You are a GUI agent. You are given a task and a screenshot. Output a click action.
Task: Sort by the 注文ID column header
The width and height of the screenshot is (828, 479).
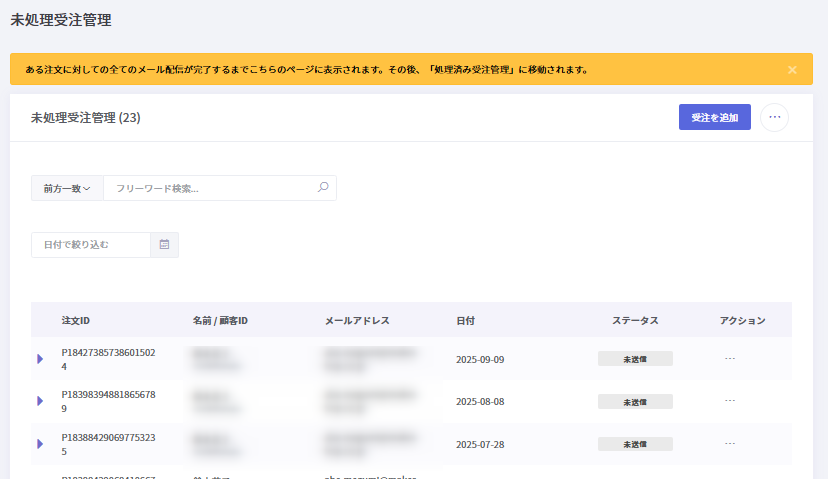(76, 320)
